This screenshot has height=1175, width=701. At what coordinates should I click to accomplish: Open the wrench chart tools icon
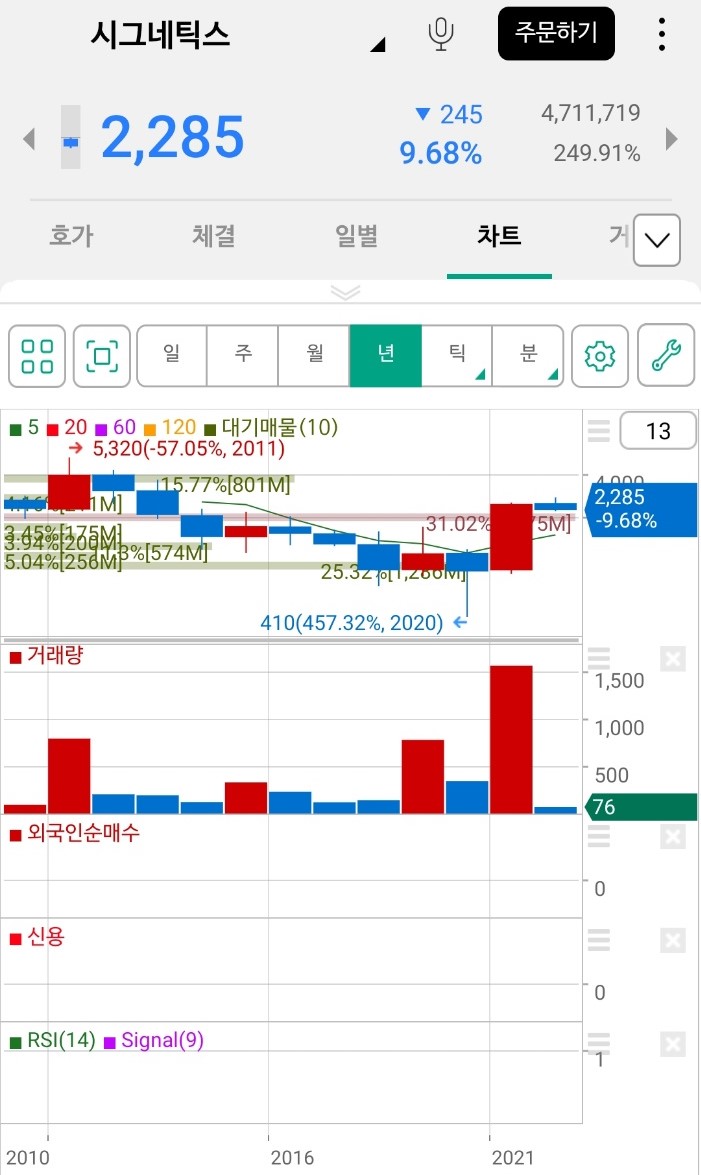pyautogui.click(x=666, y=356)
